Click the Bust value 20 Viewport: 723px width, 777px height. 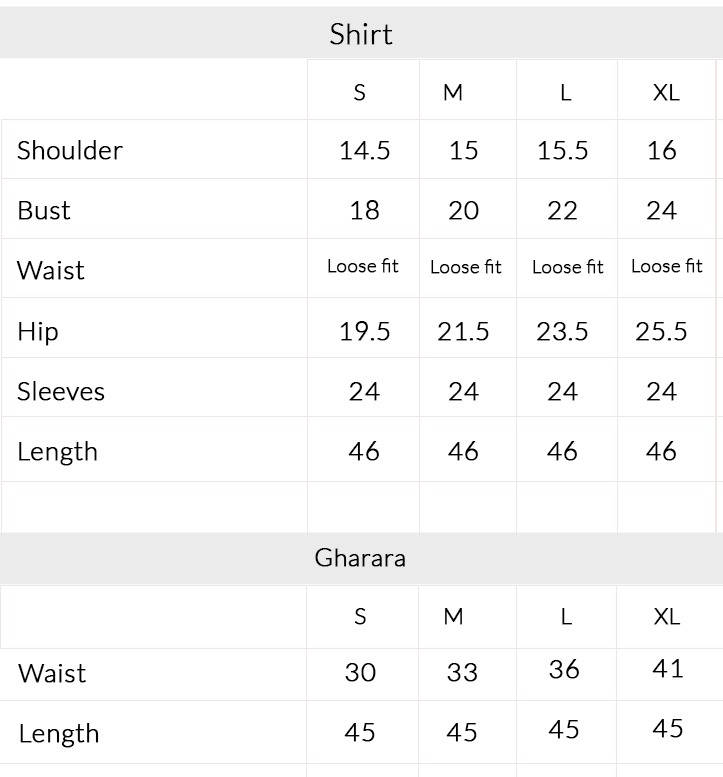pyautogui.click(x=463, y=211)
